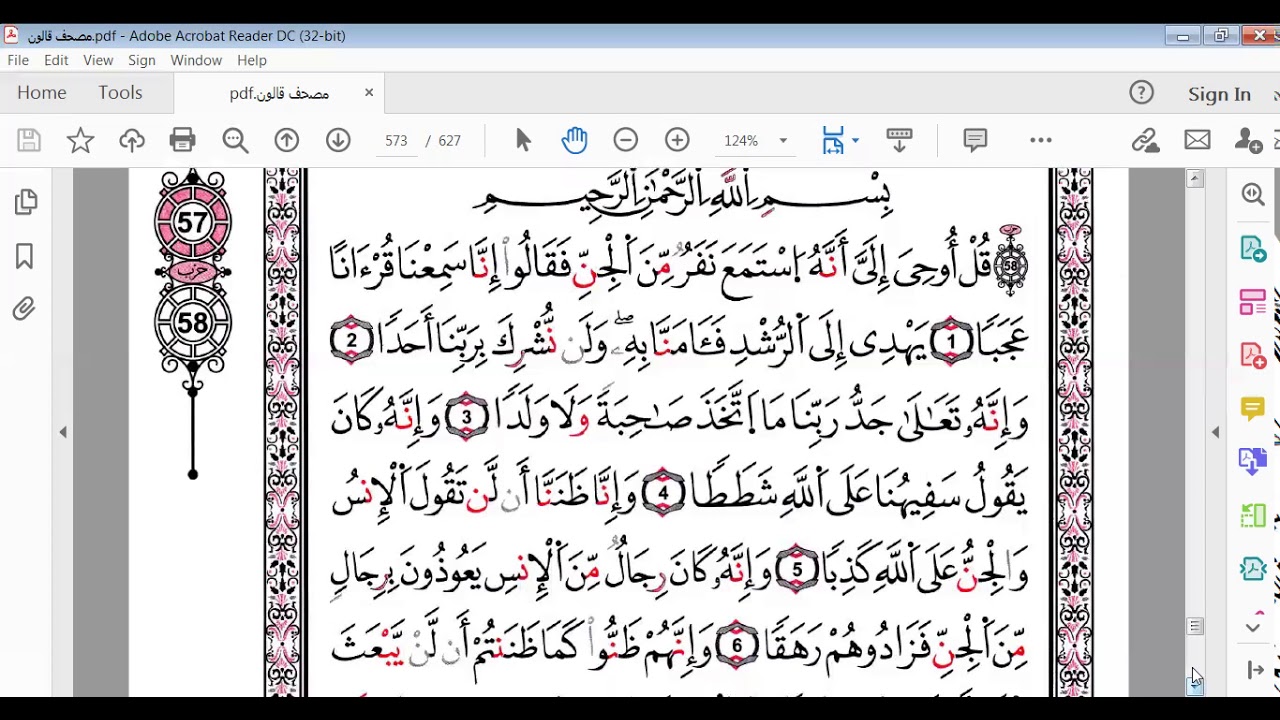Image resolution: width=1280 pixels, height=720 pixels.
Task: Select the arrow selection tool
Action: [523, 141]
